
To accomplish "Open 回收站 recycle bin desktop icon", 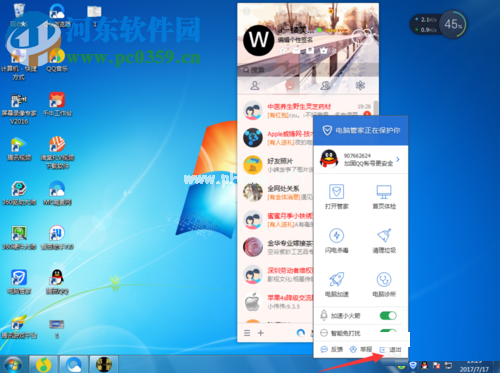I will 19,15.
